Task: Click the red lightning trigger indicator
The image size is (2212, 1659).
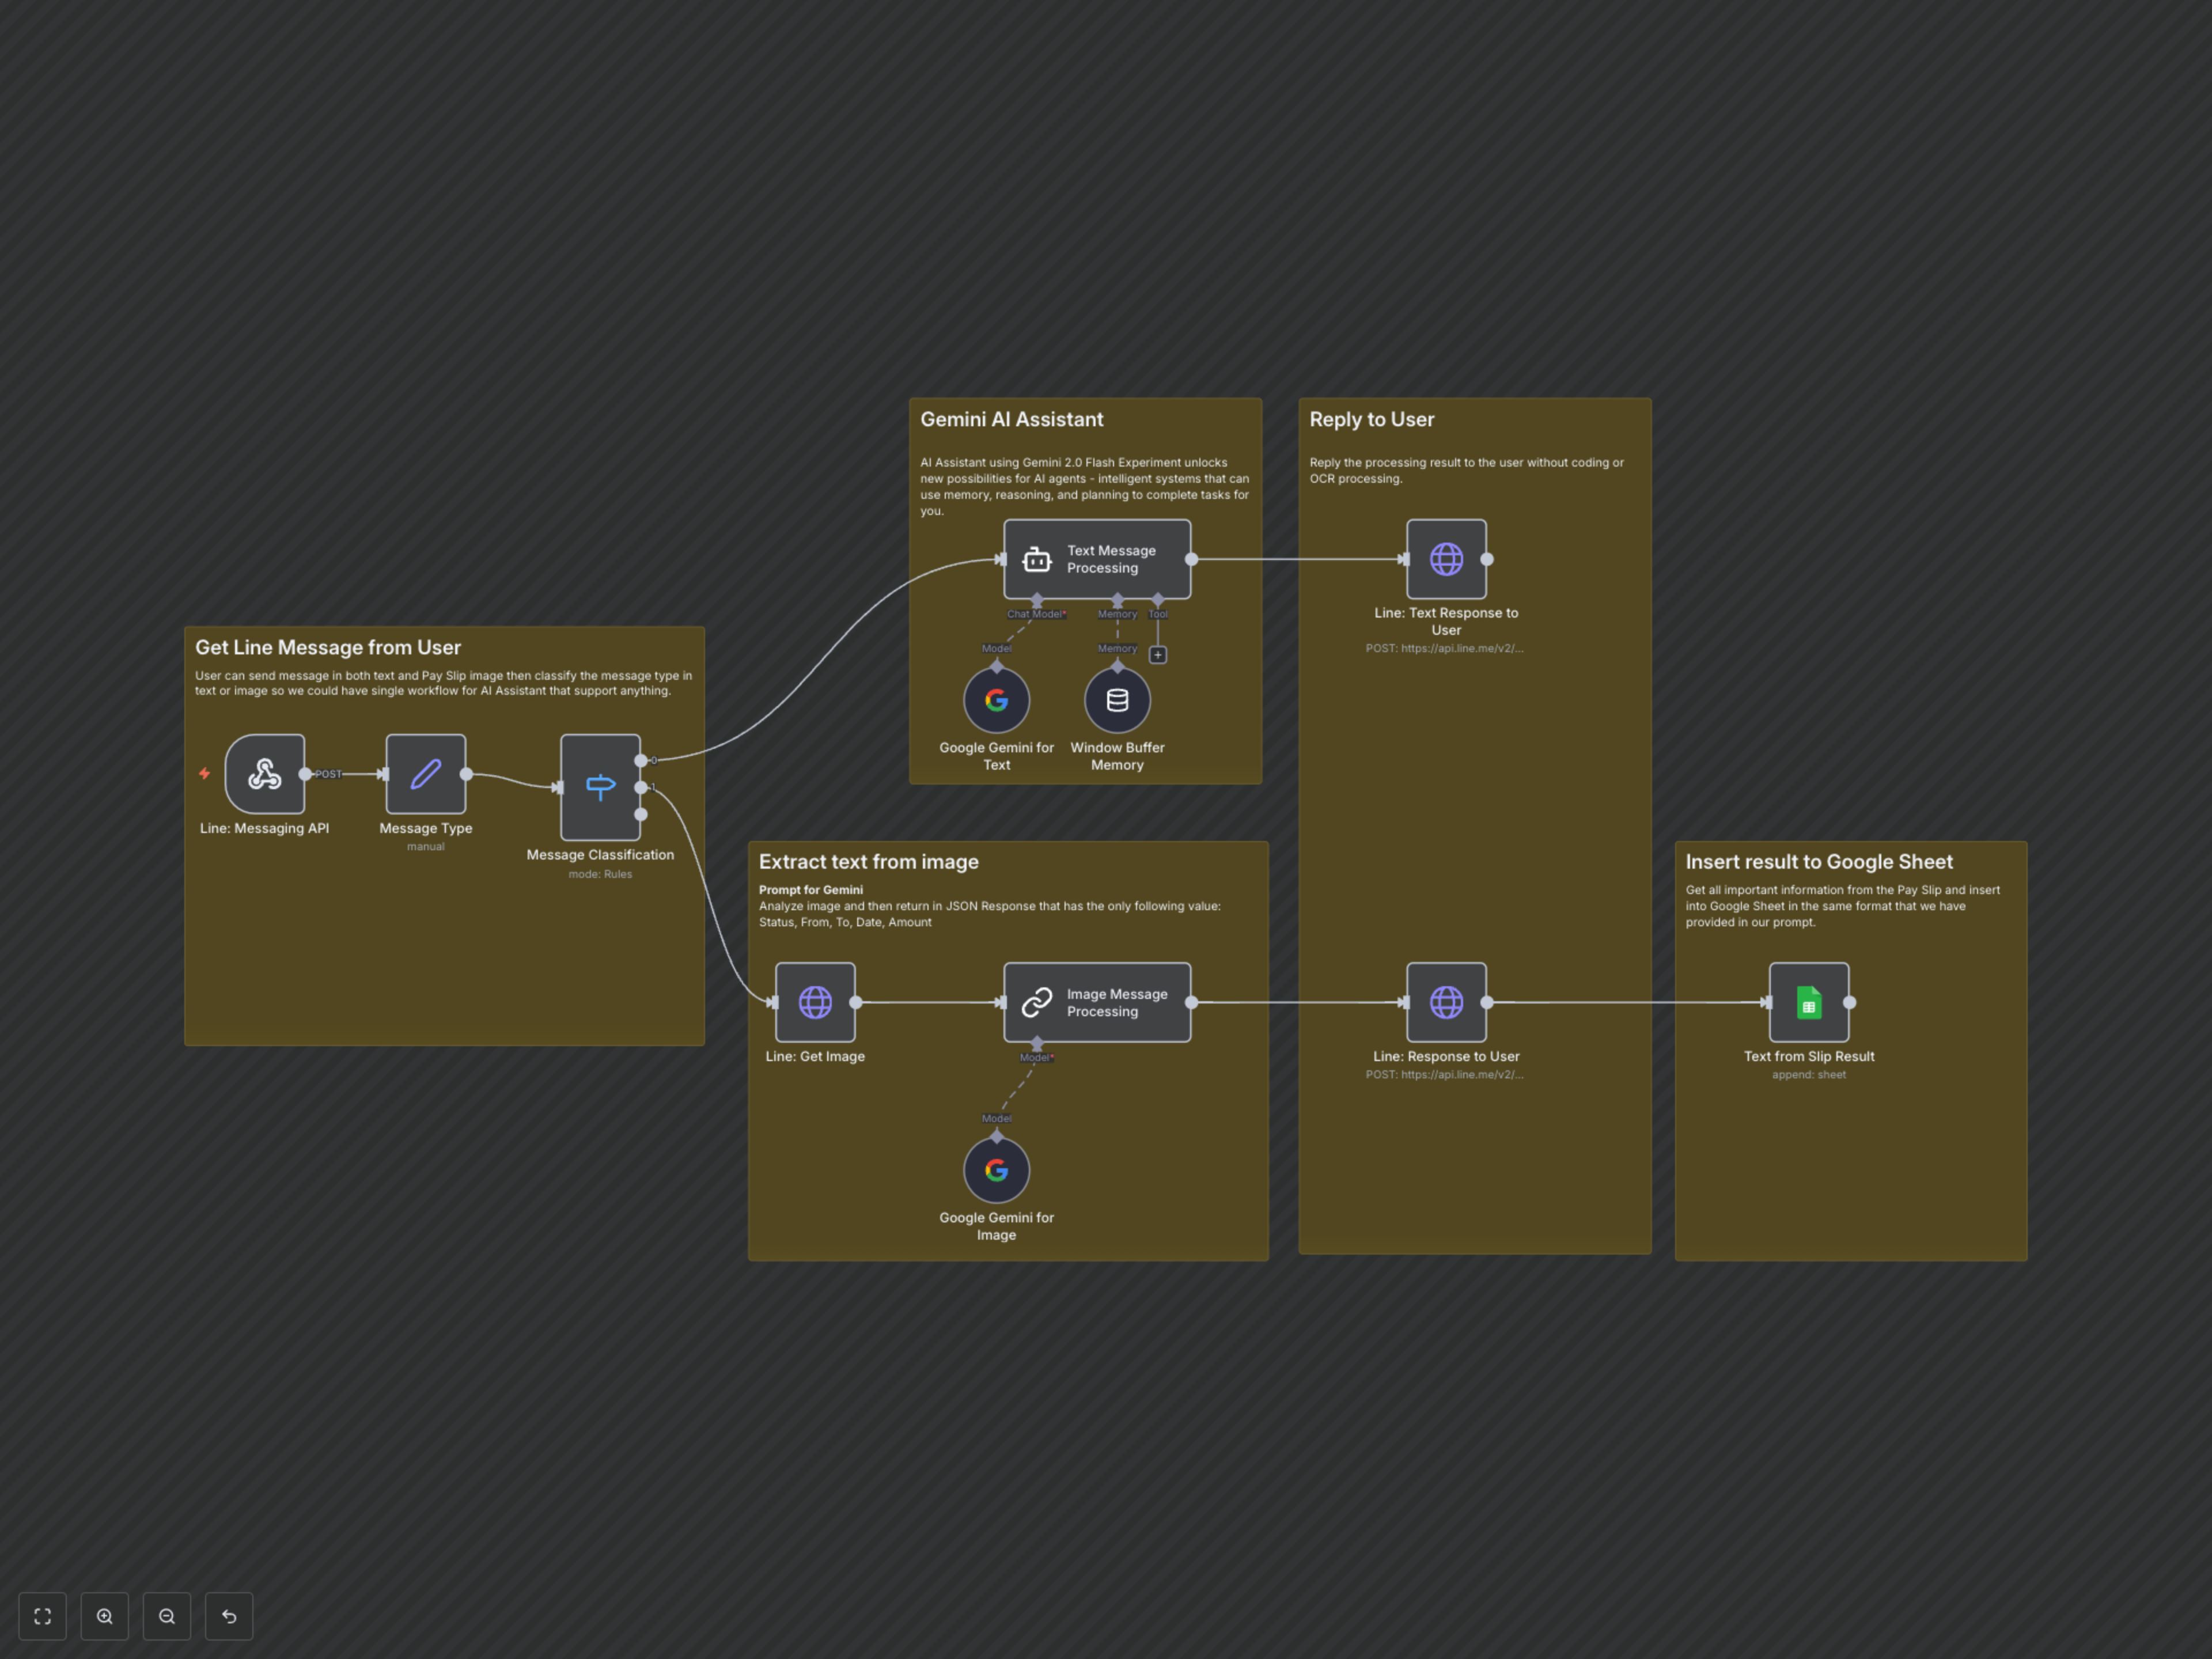Action: click(x=204, y=773)
